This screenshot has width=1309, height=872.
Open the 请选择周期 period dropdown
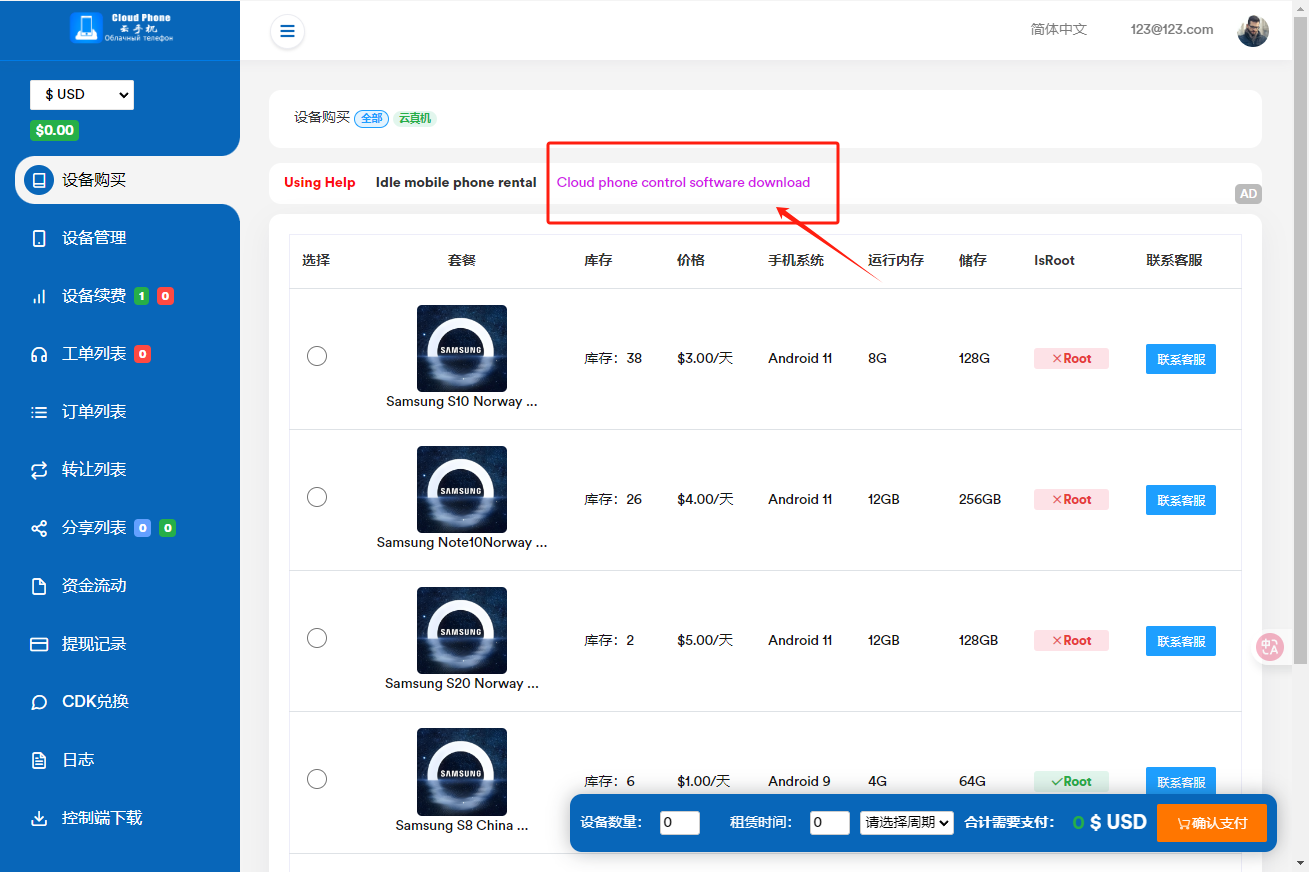click(907, 822)
